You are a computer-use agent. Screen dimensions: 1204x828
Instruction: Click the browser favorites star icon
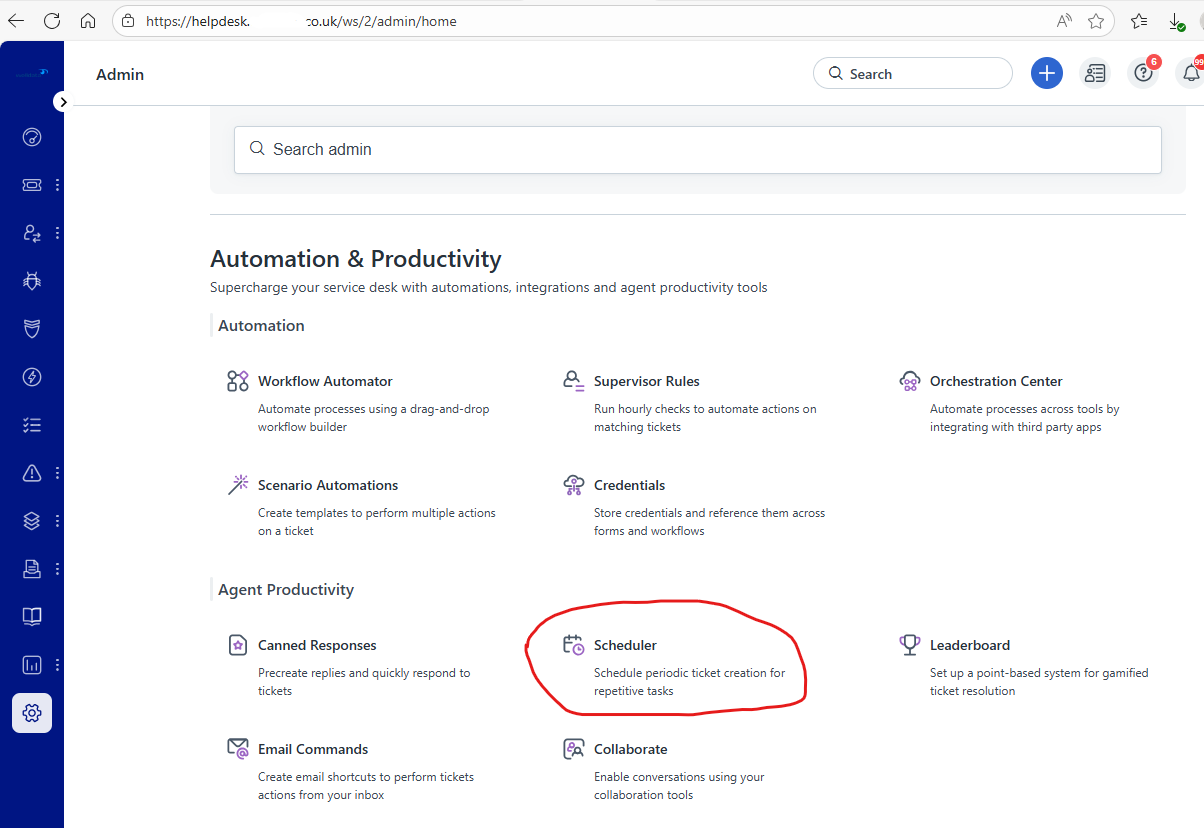click(1096, 21)
